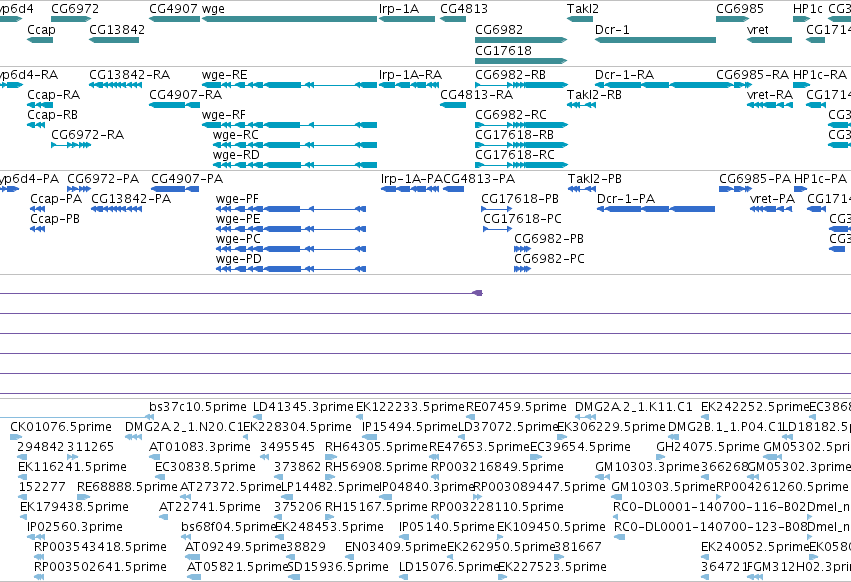The image size is (851, 582).
Task: Select the CG17618-PB protein label
Action: tap(520, 199)
